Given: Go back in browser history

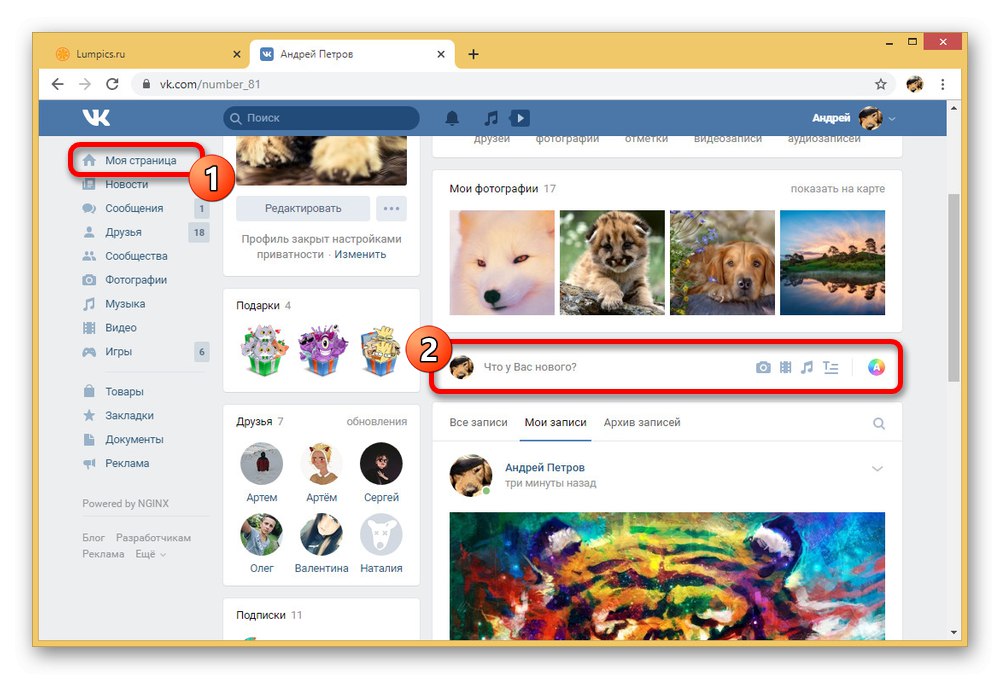Looking at the screenshot, I should pos(57,84).
